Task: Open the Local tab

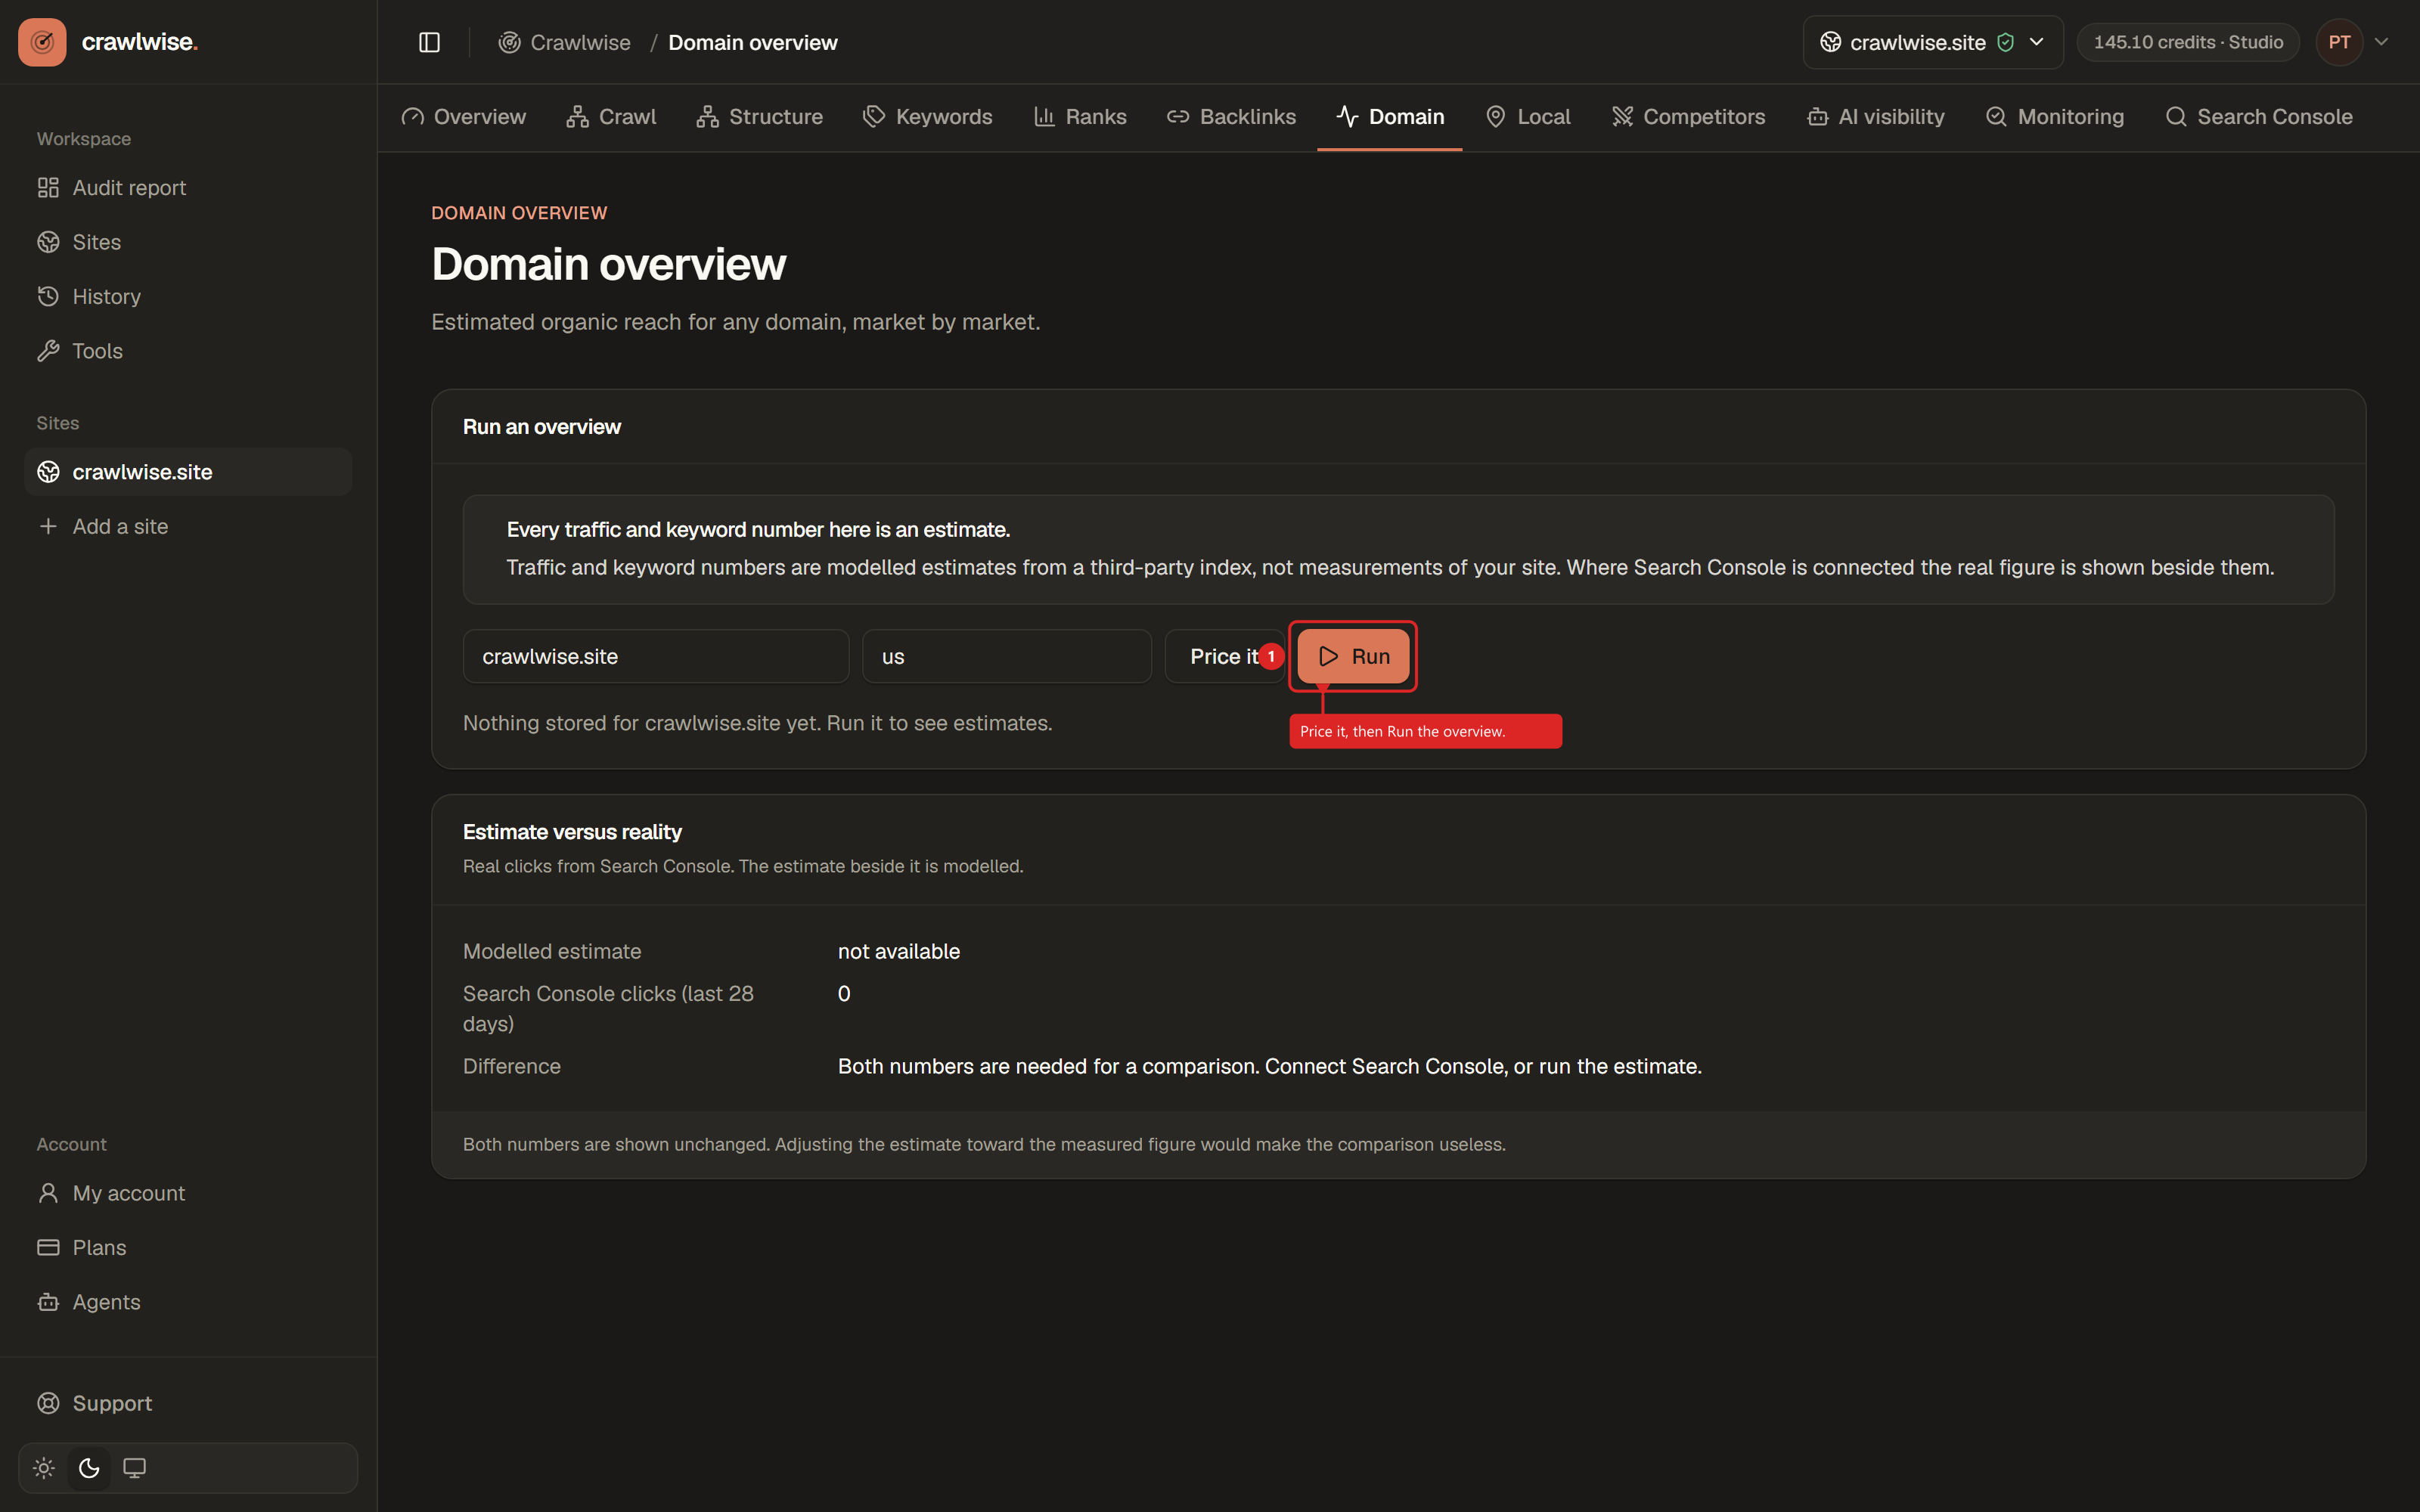Action: [x=1528, y=117]
